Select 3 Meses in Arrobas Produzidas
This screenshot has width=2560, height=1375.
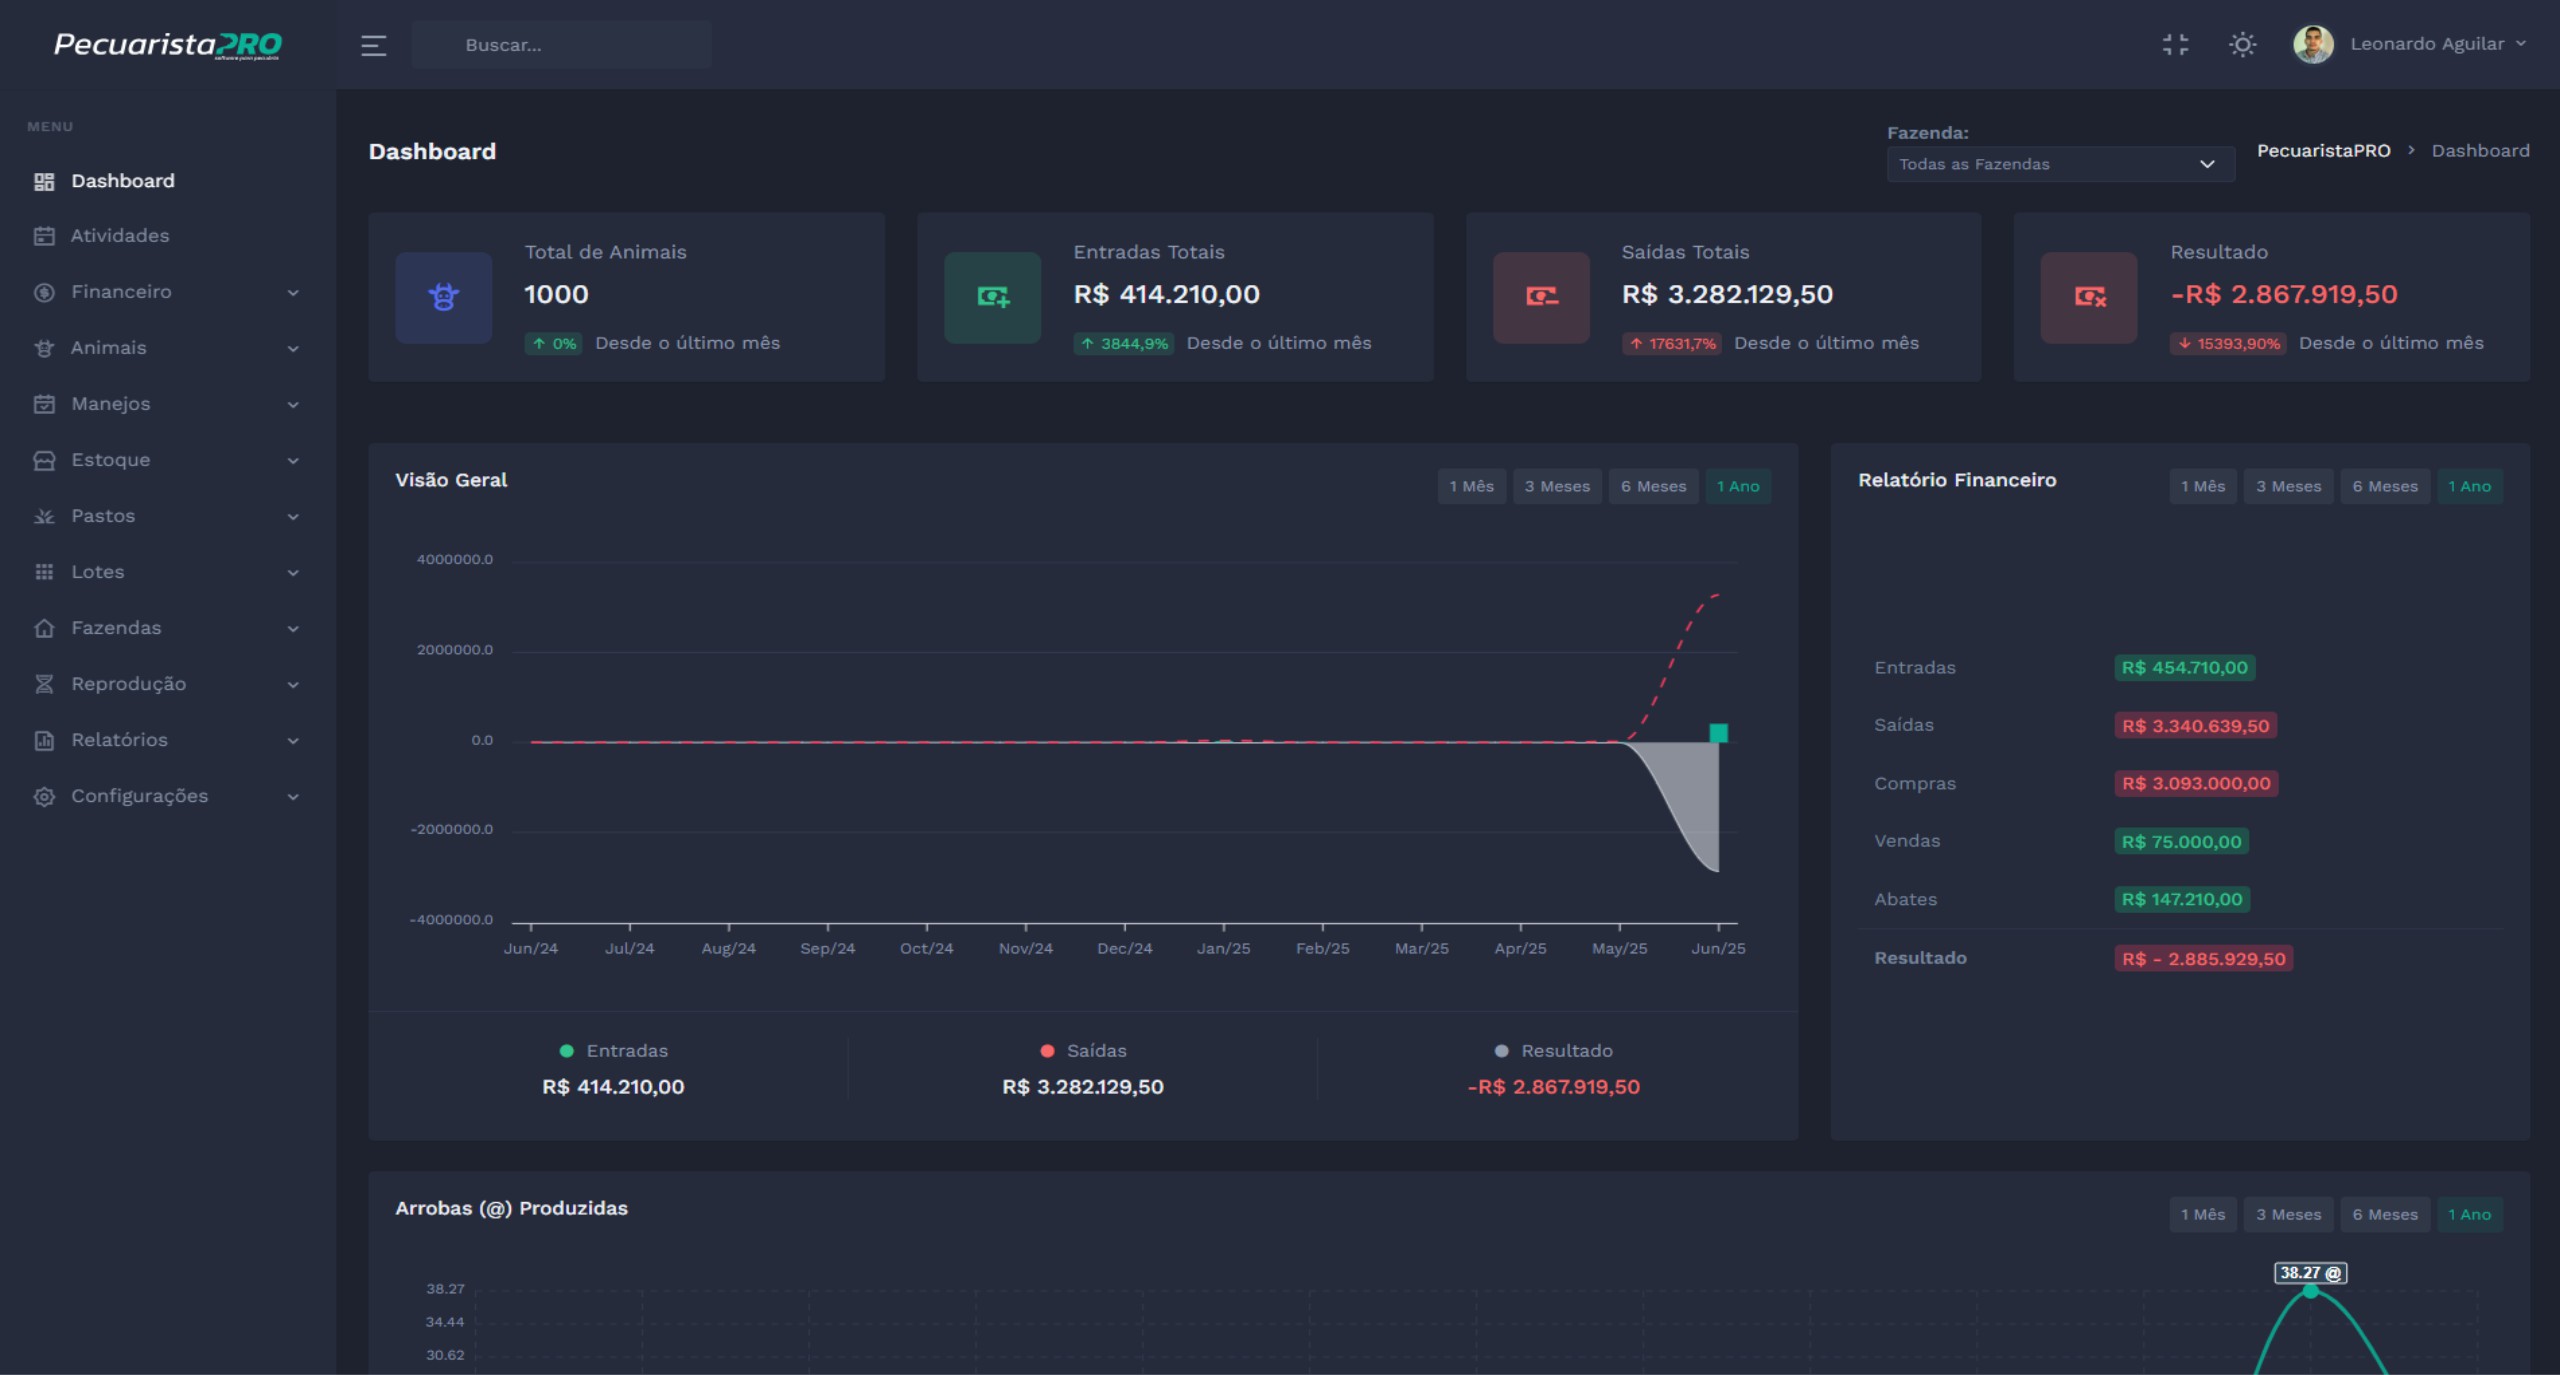coord(2288,1215)
